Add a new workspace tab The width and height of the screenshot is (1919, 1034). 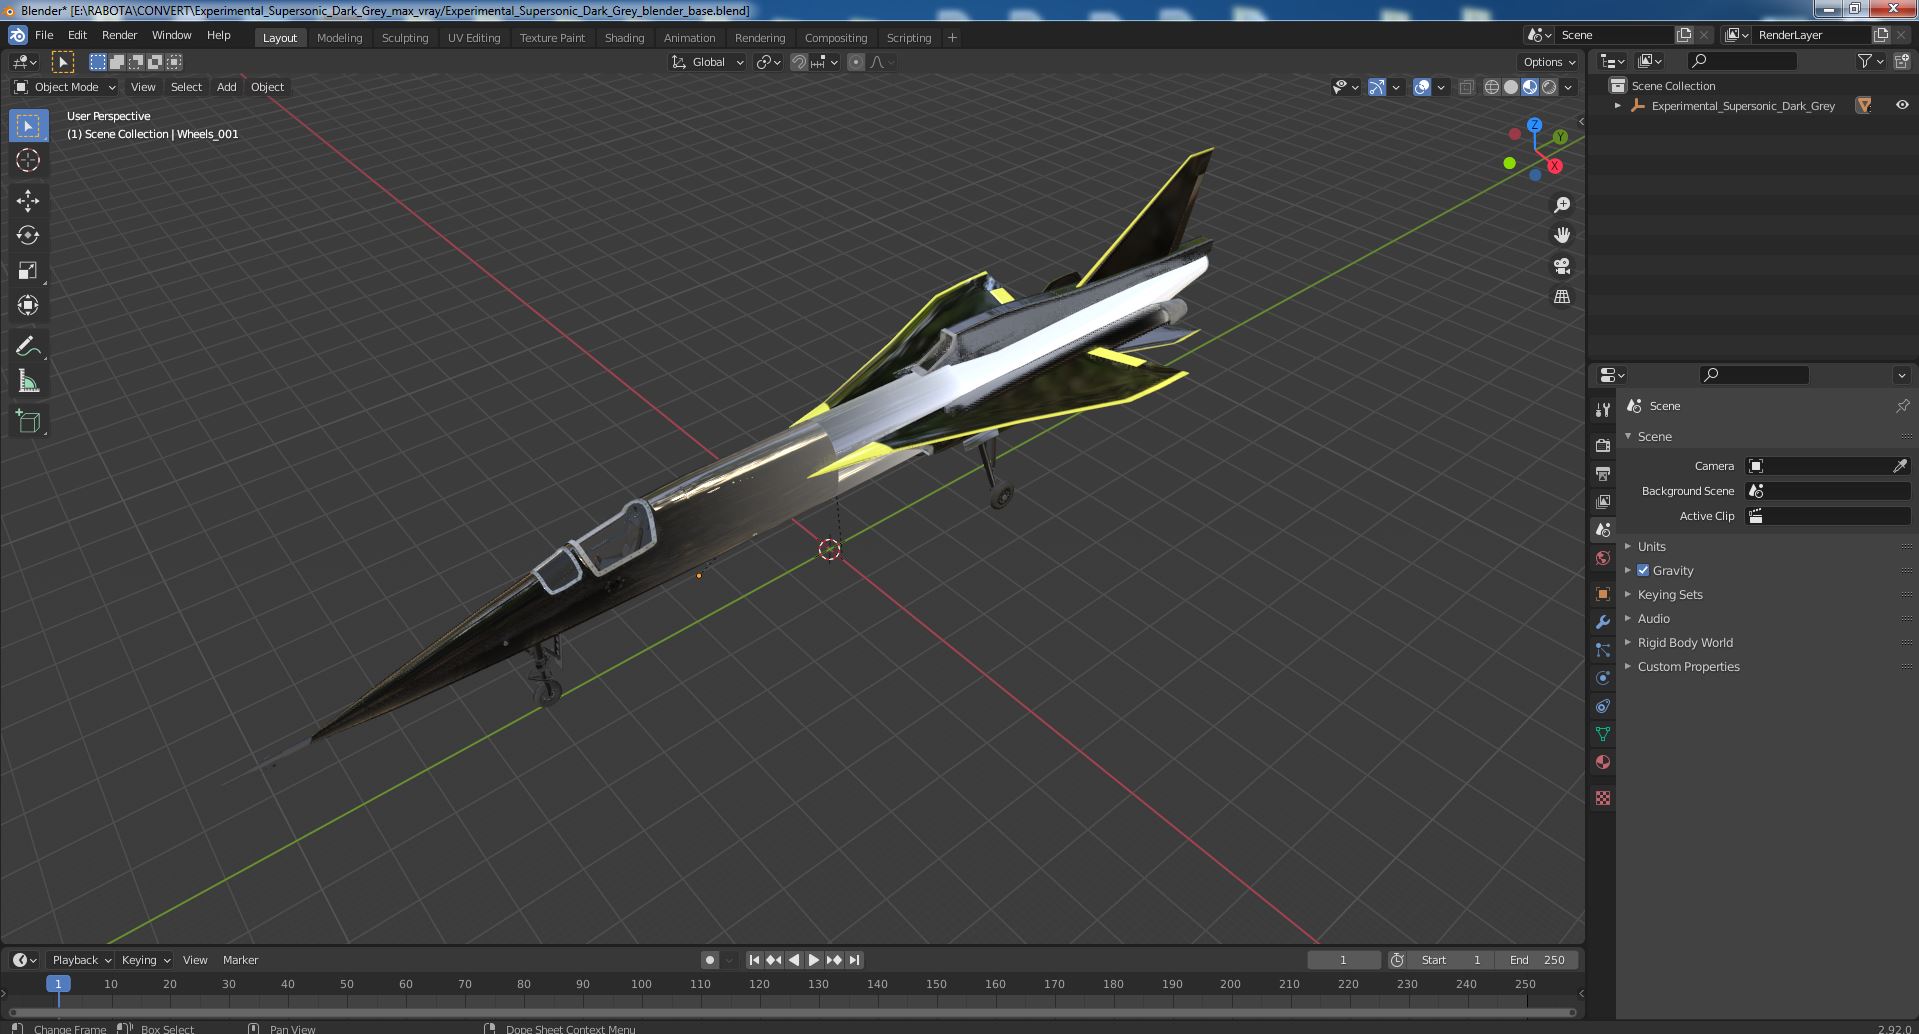pos(952,38)
